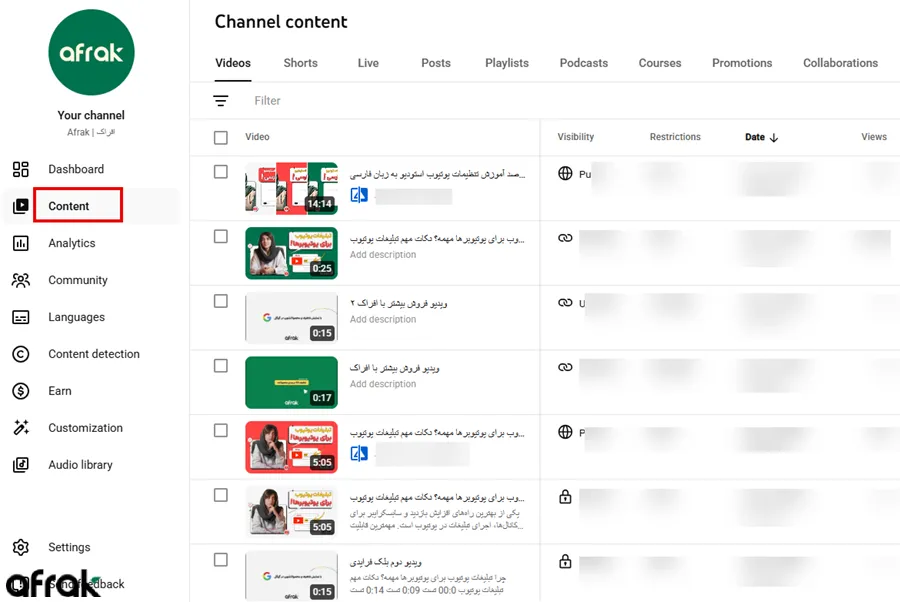Open the Playlists tab
Viewport: 900px width, 602px height.
(x=506, y=63)
